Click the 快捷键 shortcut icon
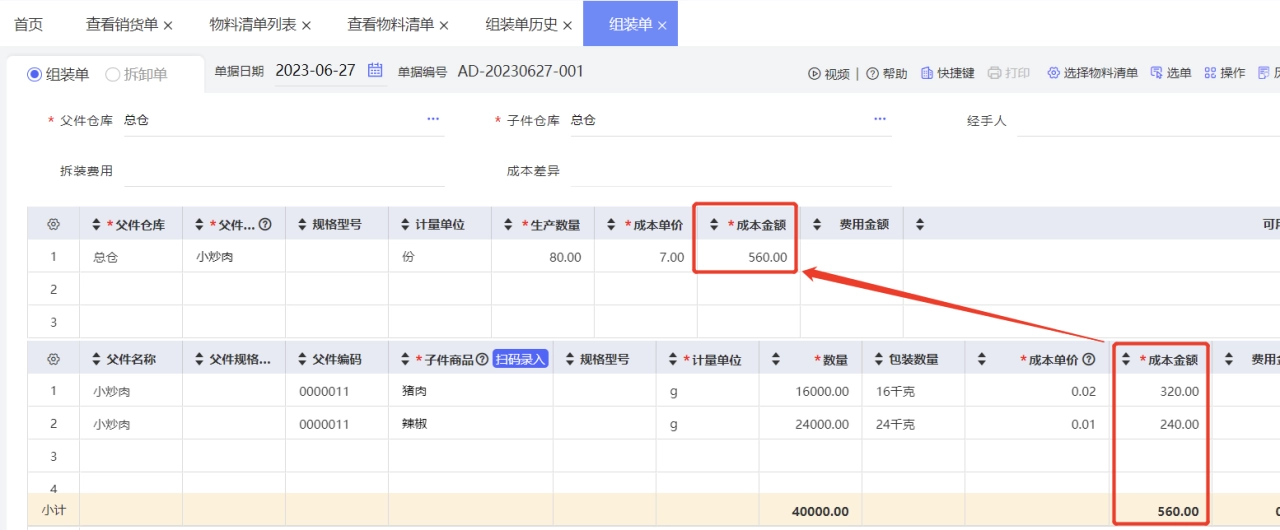The image size is (1280, 530). point(927,74)
